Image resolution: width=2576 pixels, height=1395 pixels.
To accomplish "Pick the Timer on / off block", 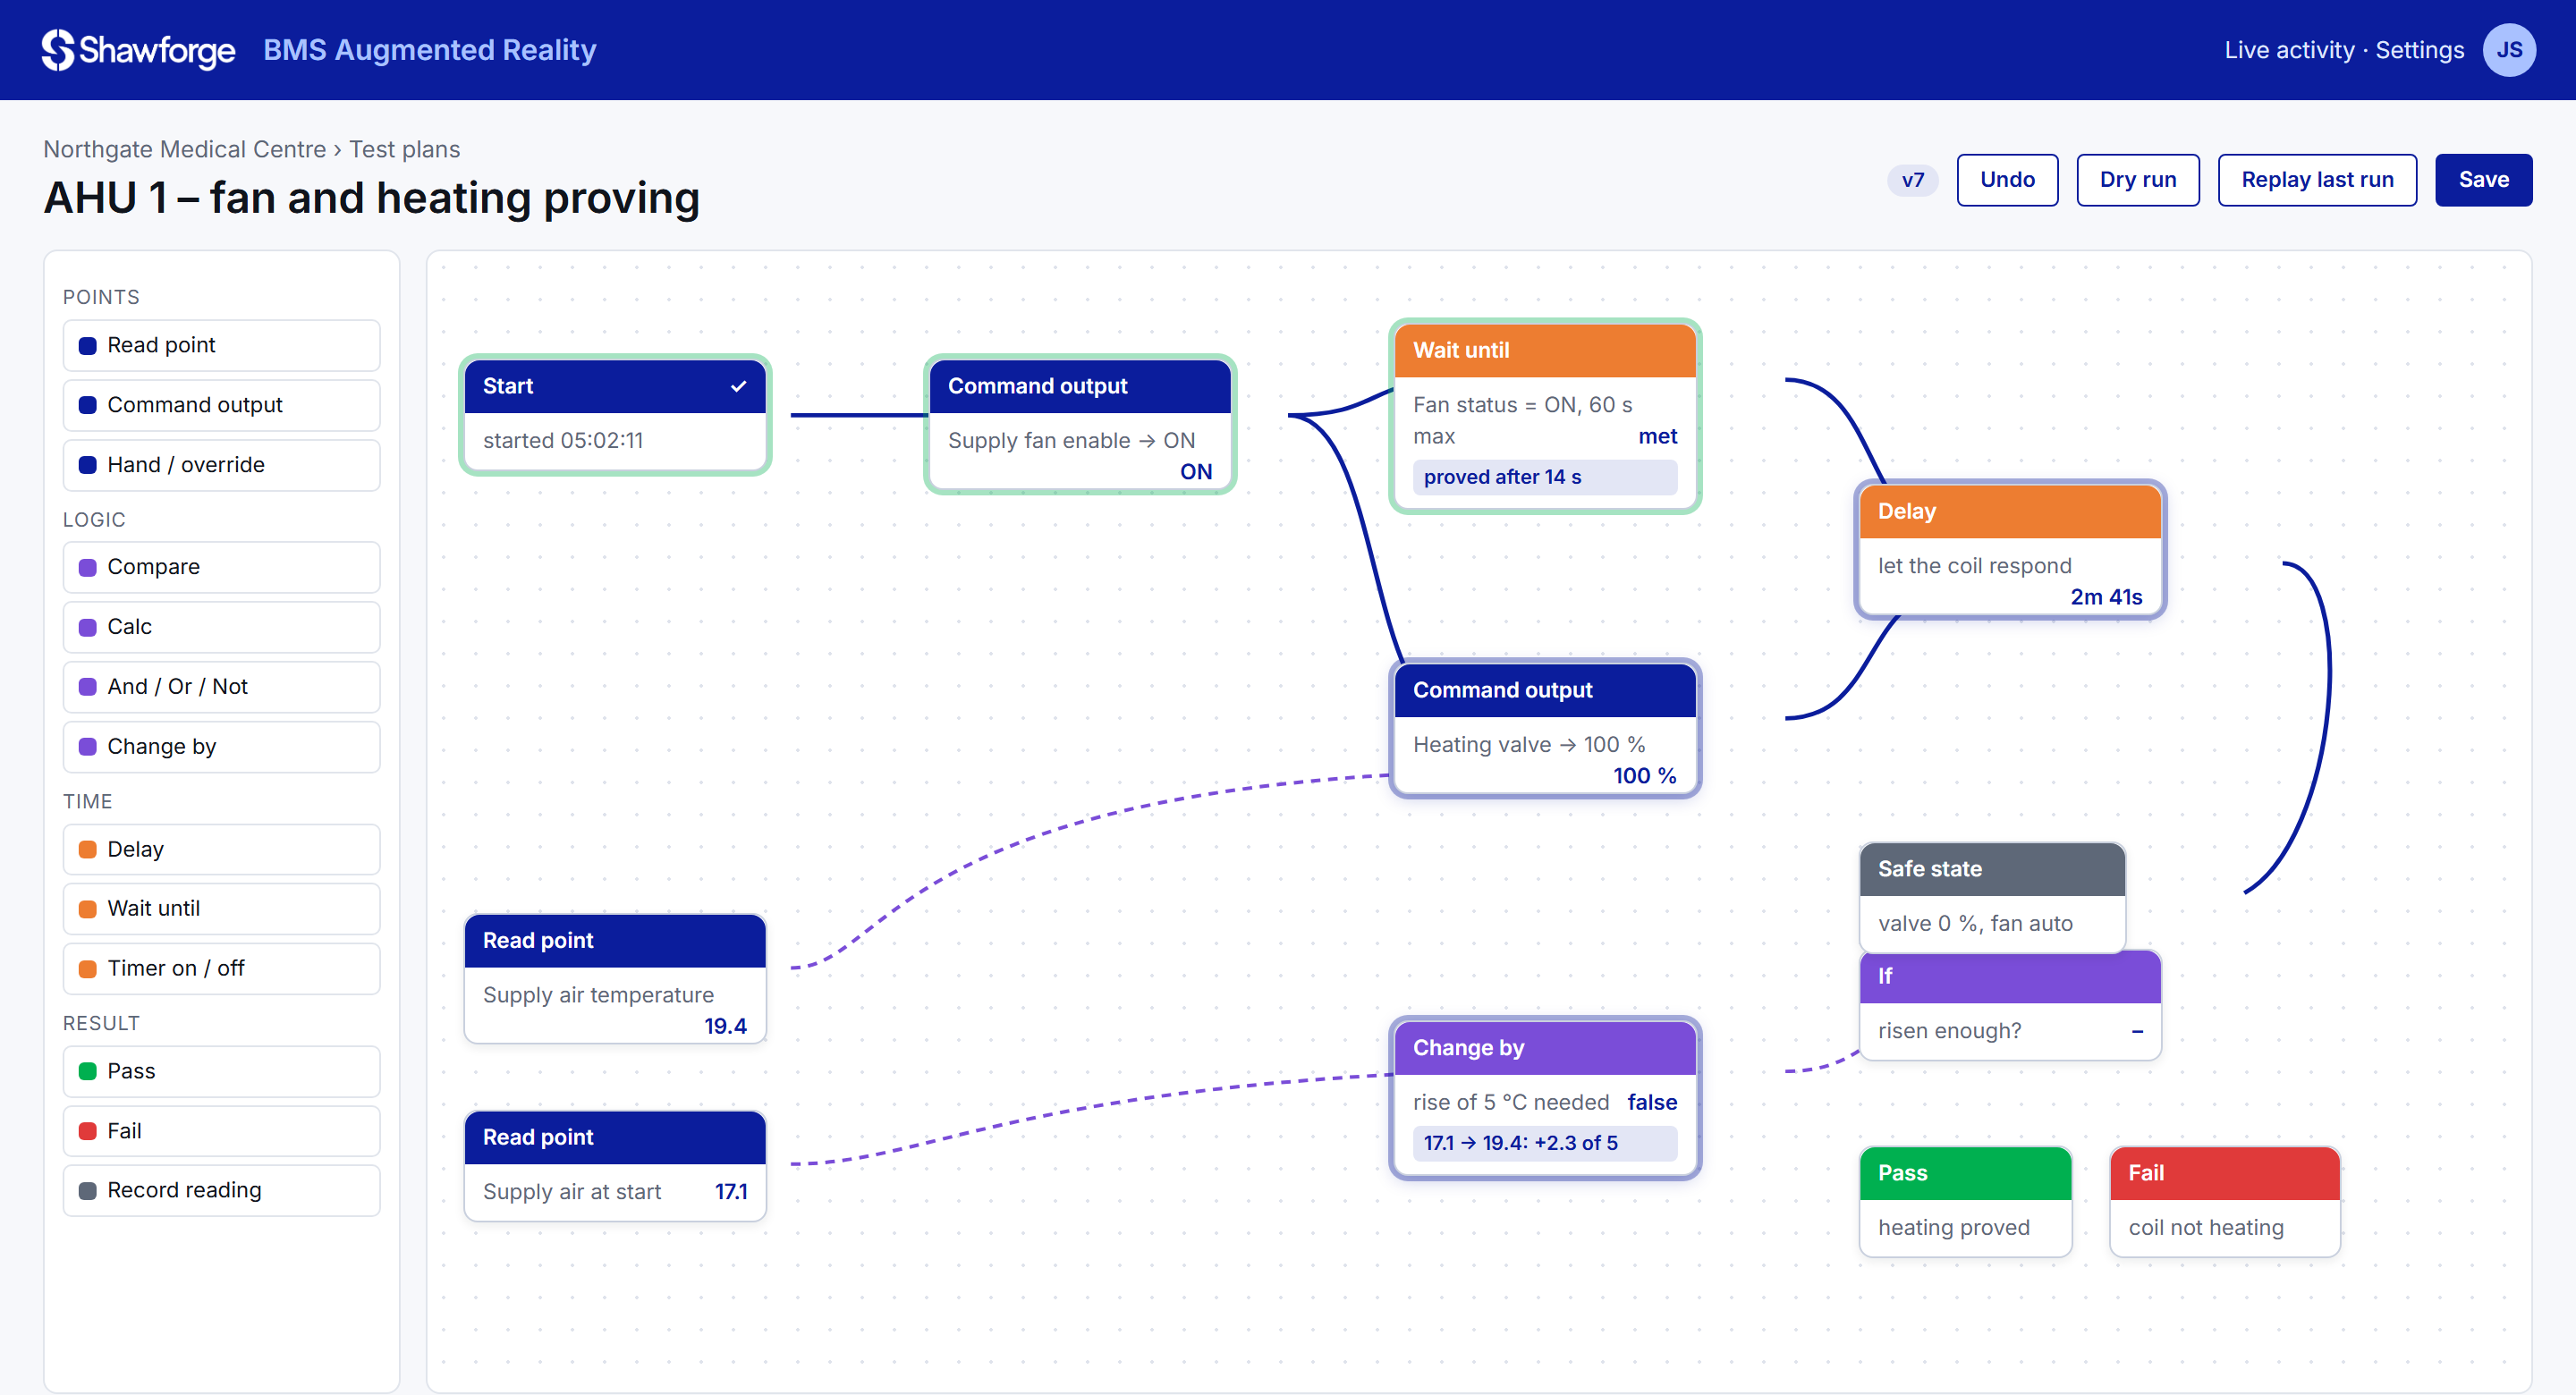I will (221, 968).
